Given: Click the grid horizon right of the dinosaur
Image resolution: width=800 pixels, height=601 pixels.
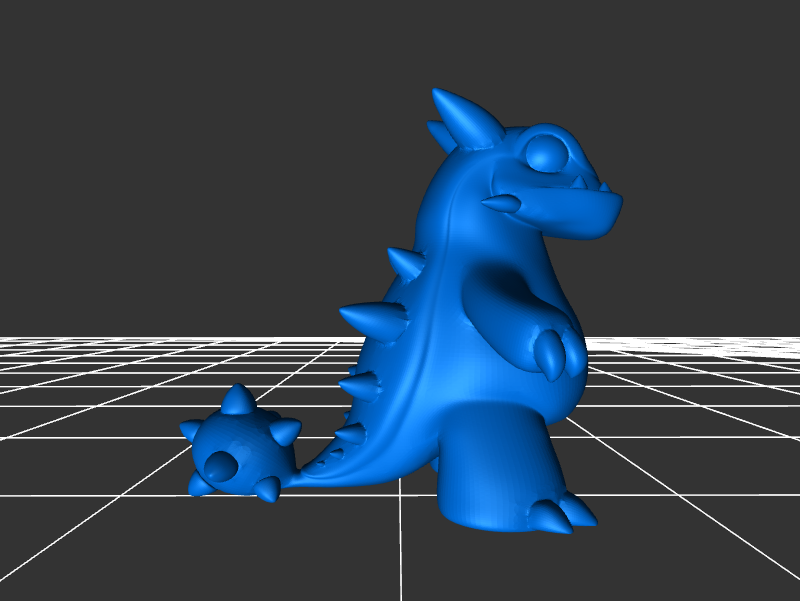Looking at the screenshot, I should tap(700, 345).
